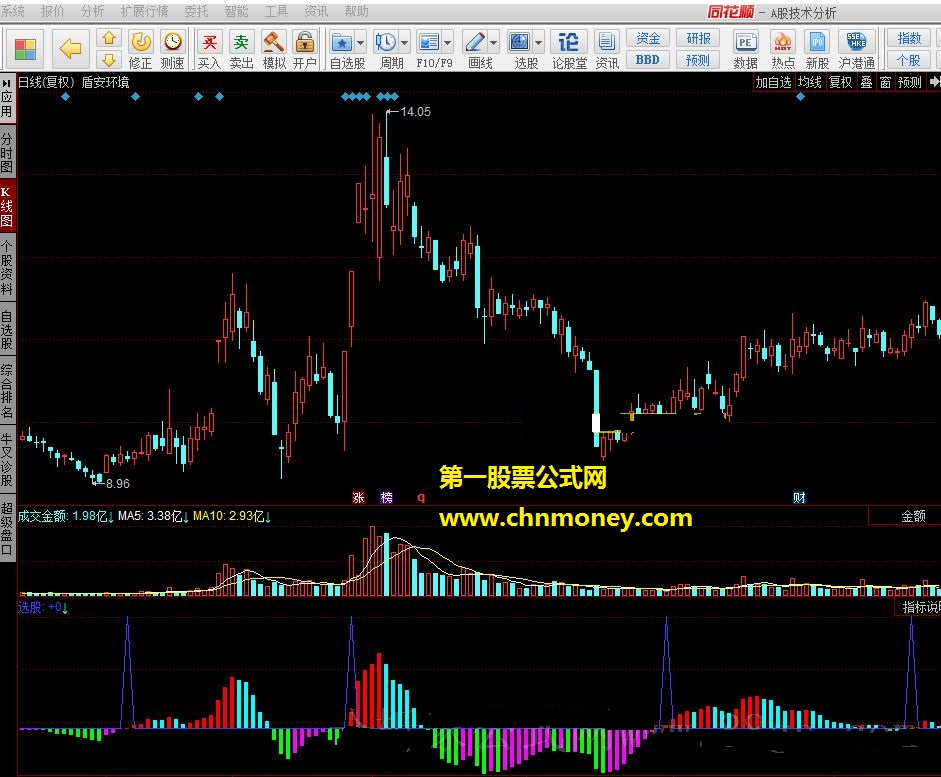Click the 涨 marker below the chart

click(x=358, y=497)
